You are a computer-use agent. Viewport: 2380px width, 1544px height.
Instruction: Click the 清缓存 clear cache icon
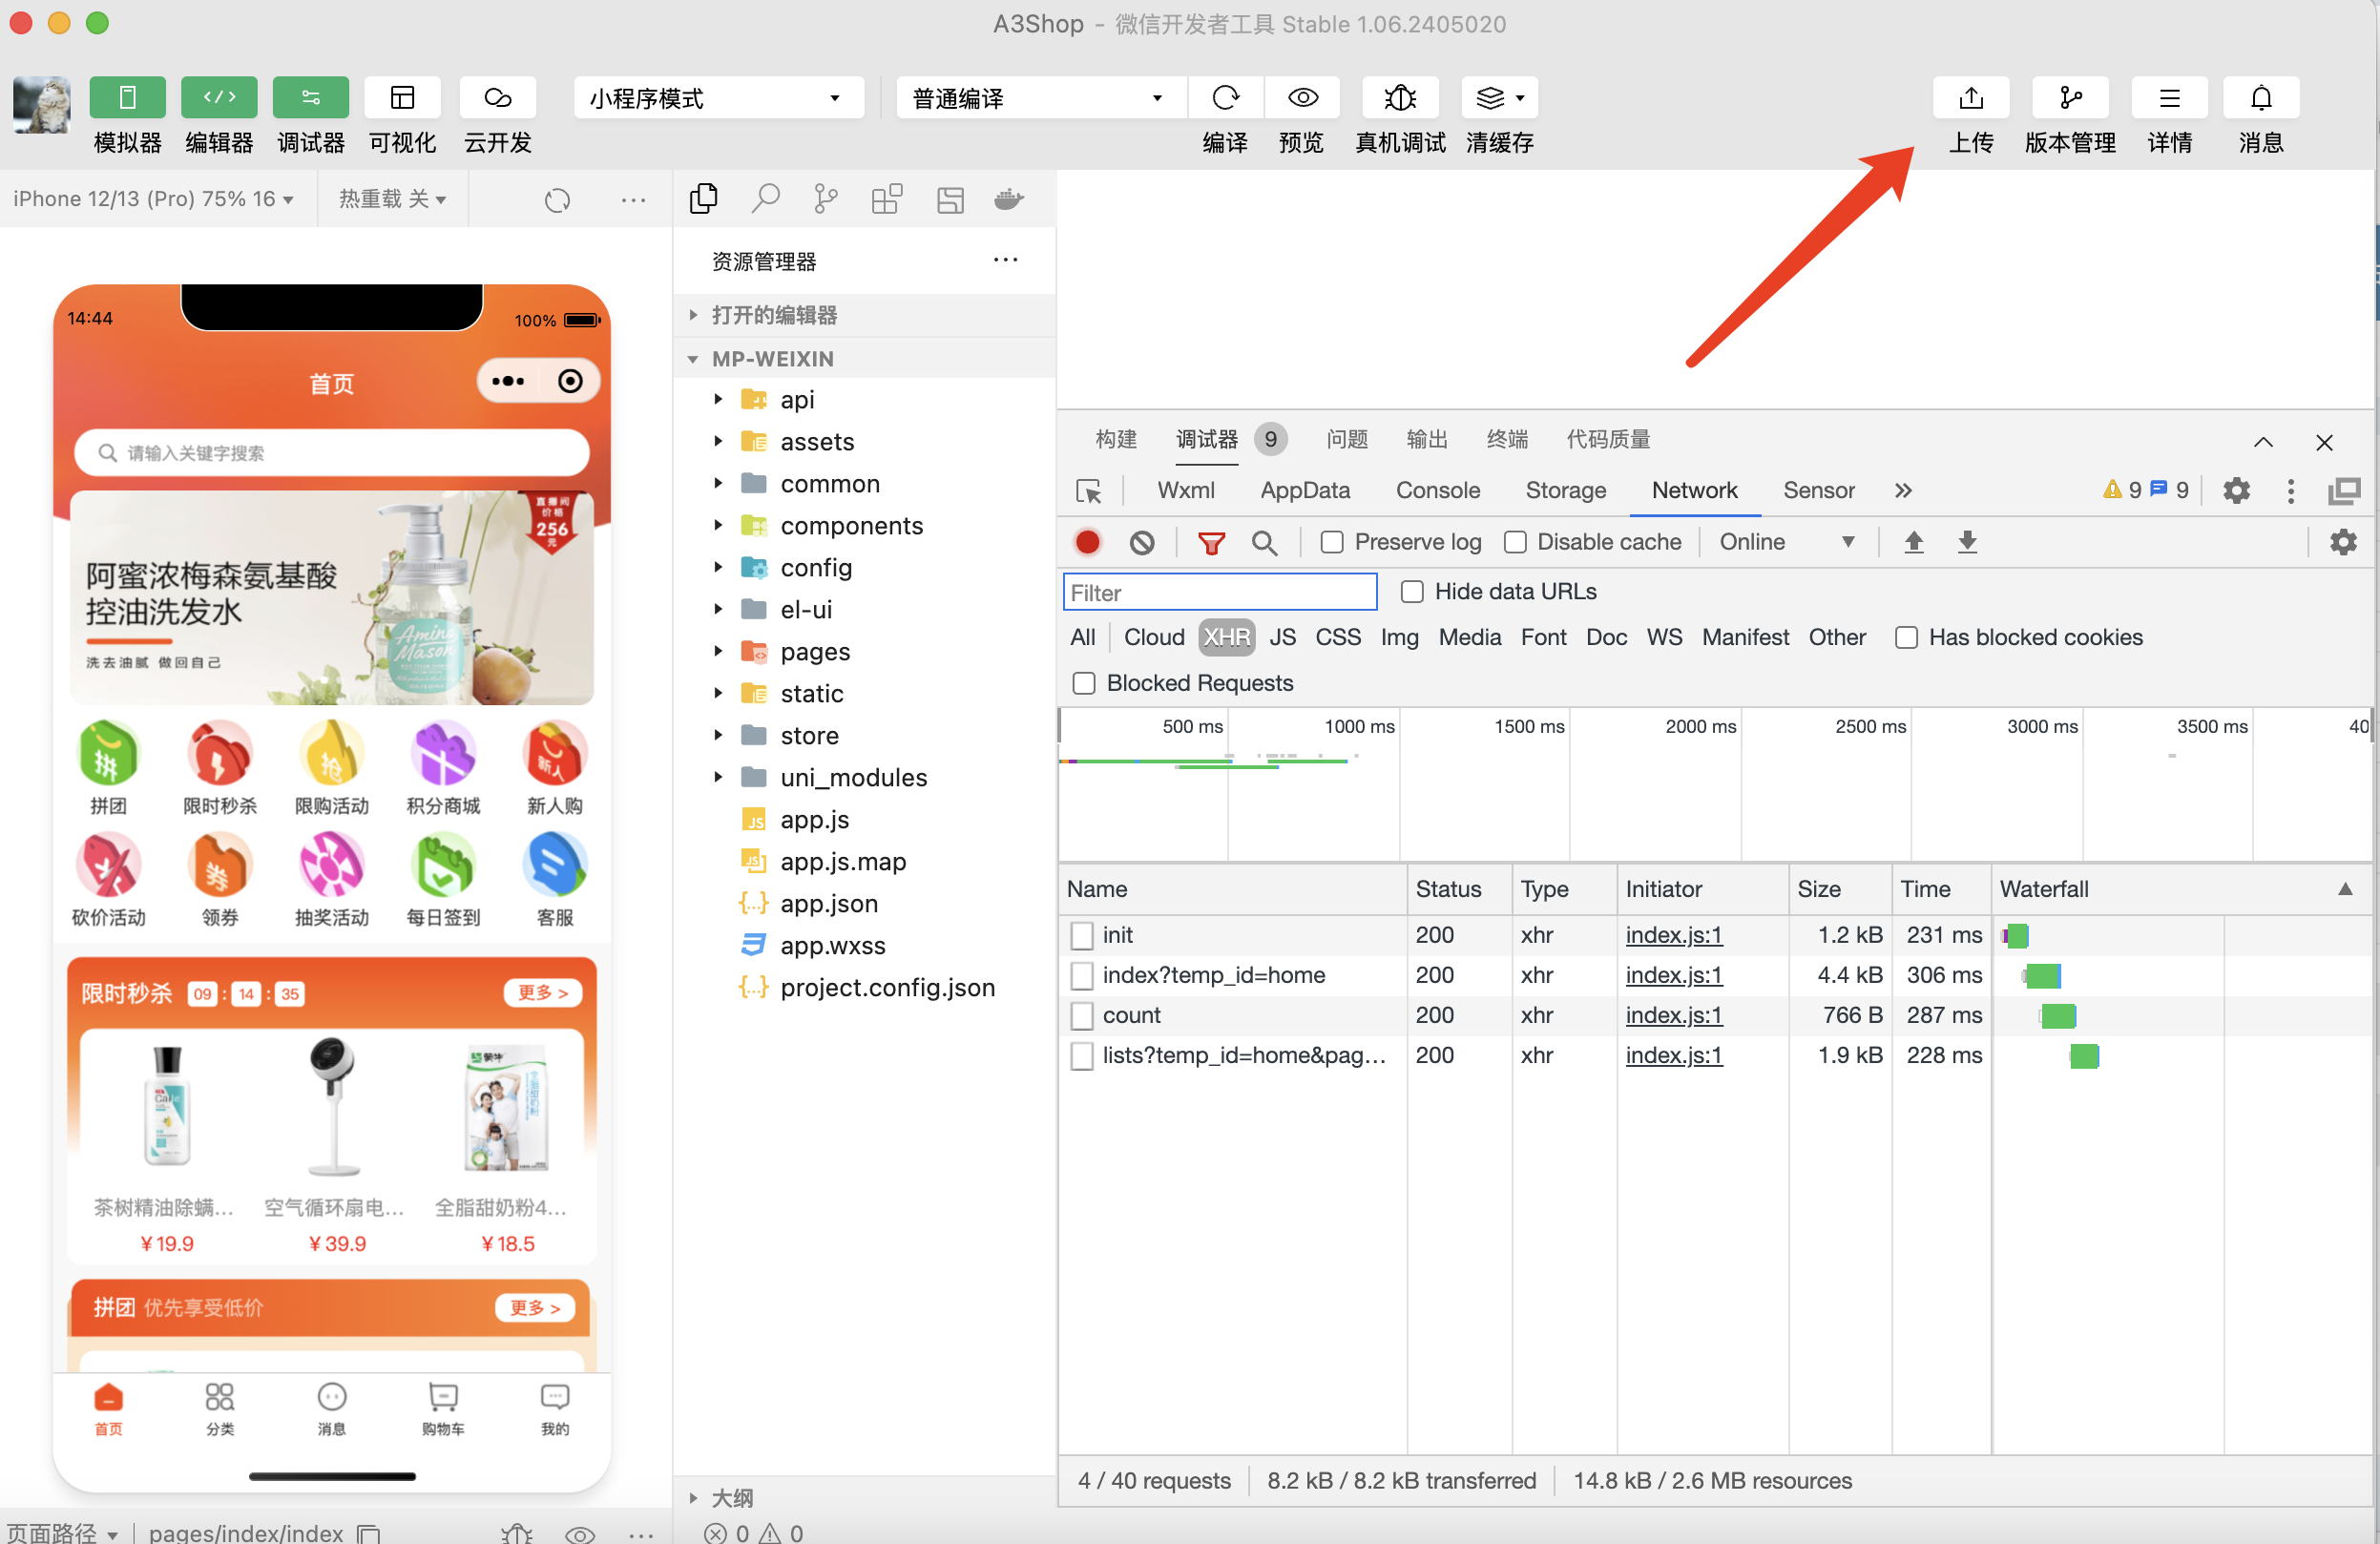[1499, 98]
